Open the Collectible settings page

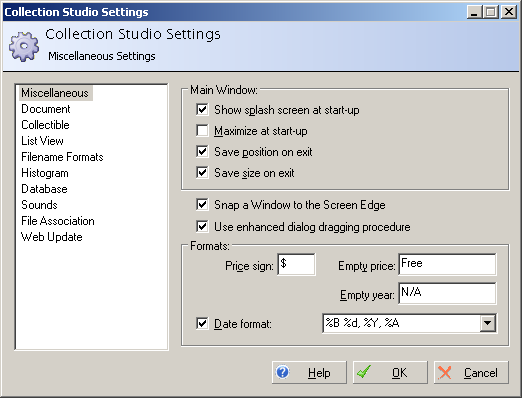[45, 125]
